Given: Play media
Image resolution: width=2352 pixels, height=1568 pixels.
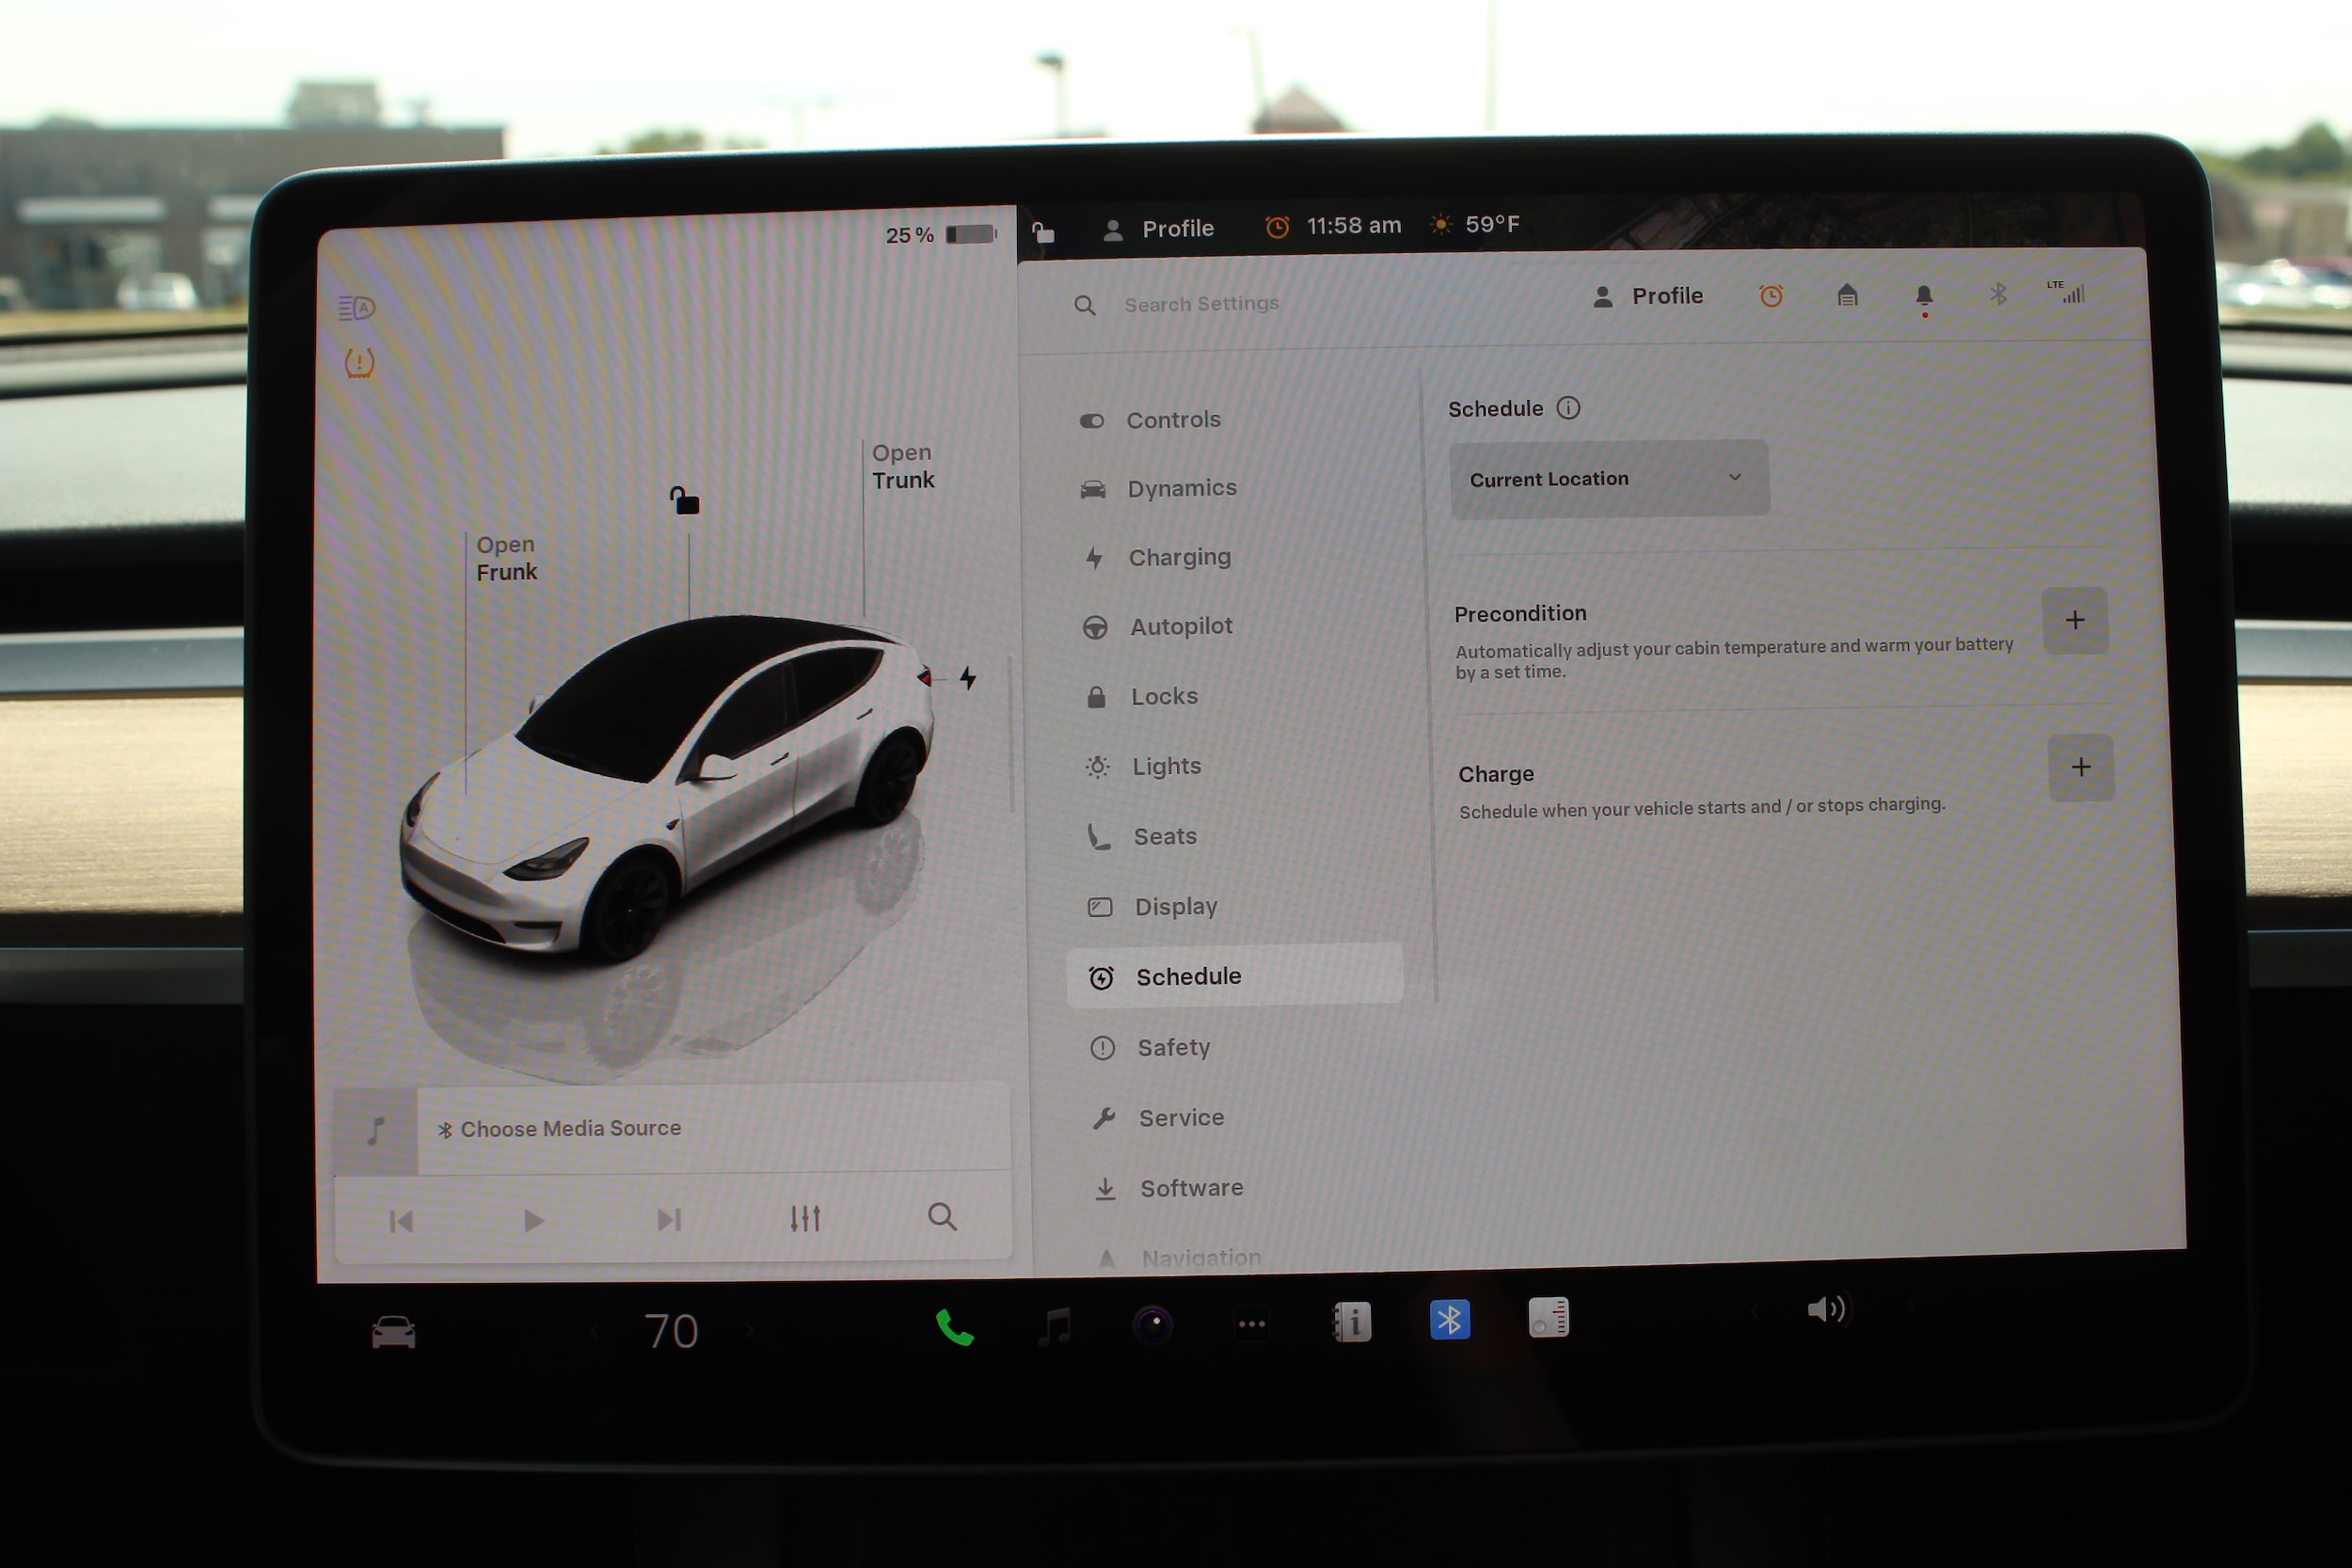Looking at the screenshot, I should 534,1221.
